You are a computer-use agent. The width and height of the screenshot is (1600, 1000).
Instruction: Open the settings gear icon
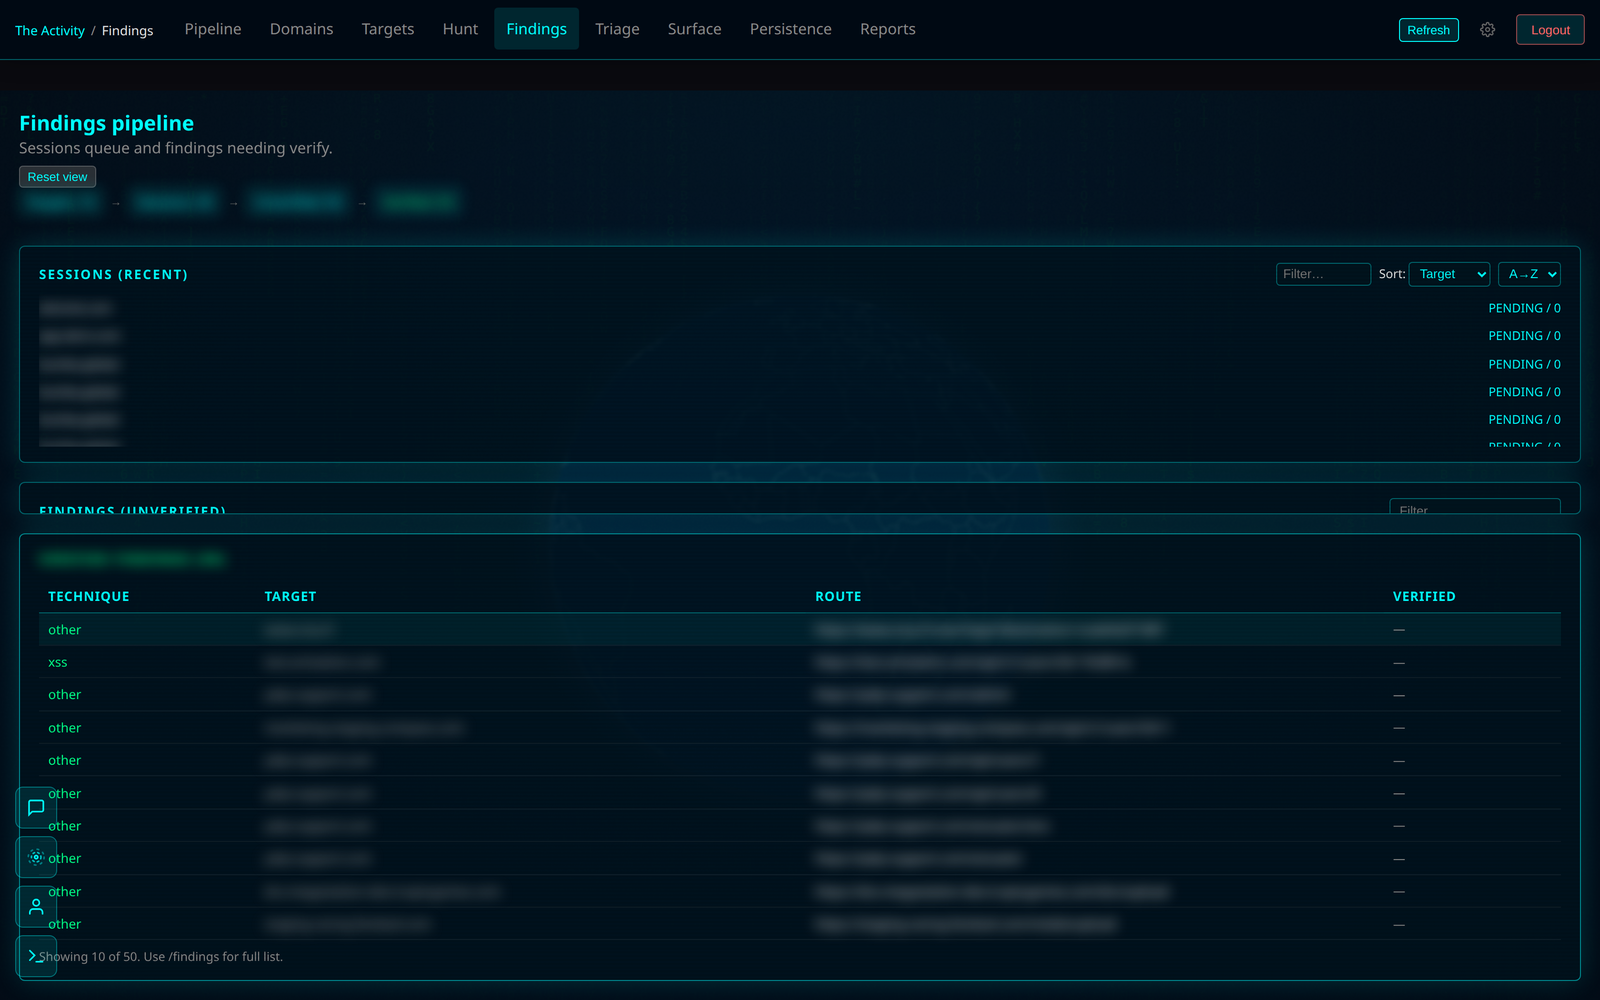tap(1487, 30)
